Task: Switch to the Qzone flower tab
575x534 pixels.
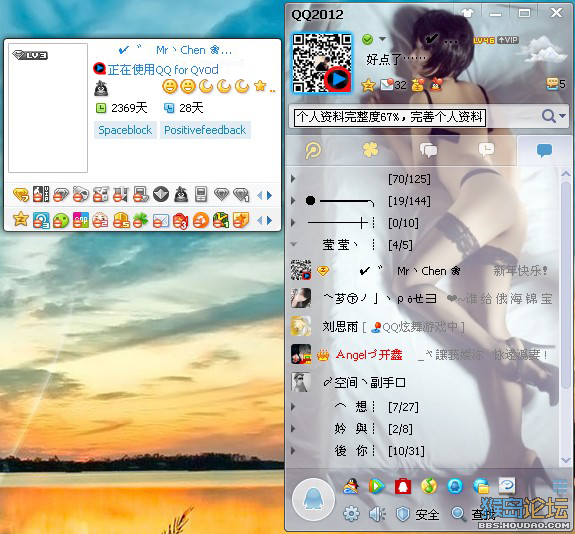Action: [370, 150]
